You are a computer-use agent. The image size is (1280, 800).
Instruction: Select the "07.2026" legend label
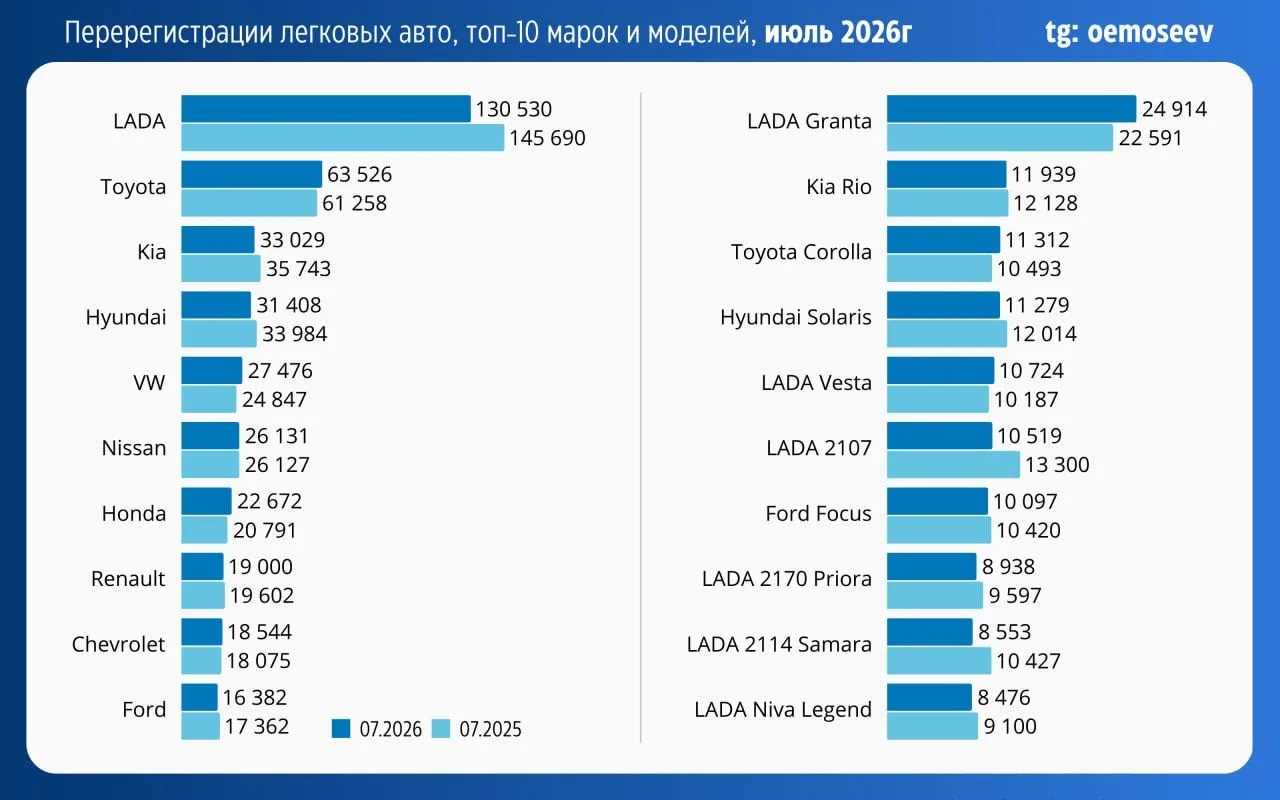391,730
